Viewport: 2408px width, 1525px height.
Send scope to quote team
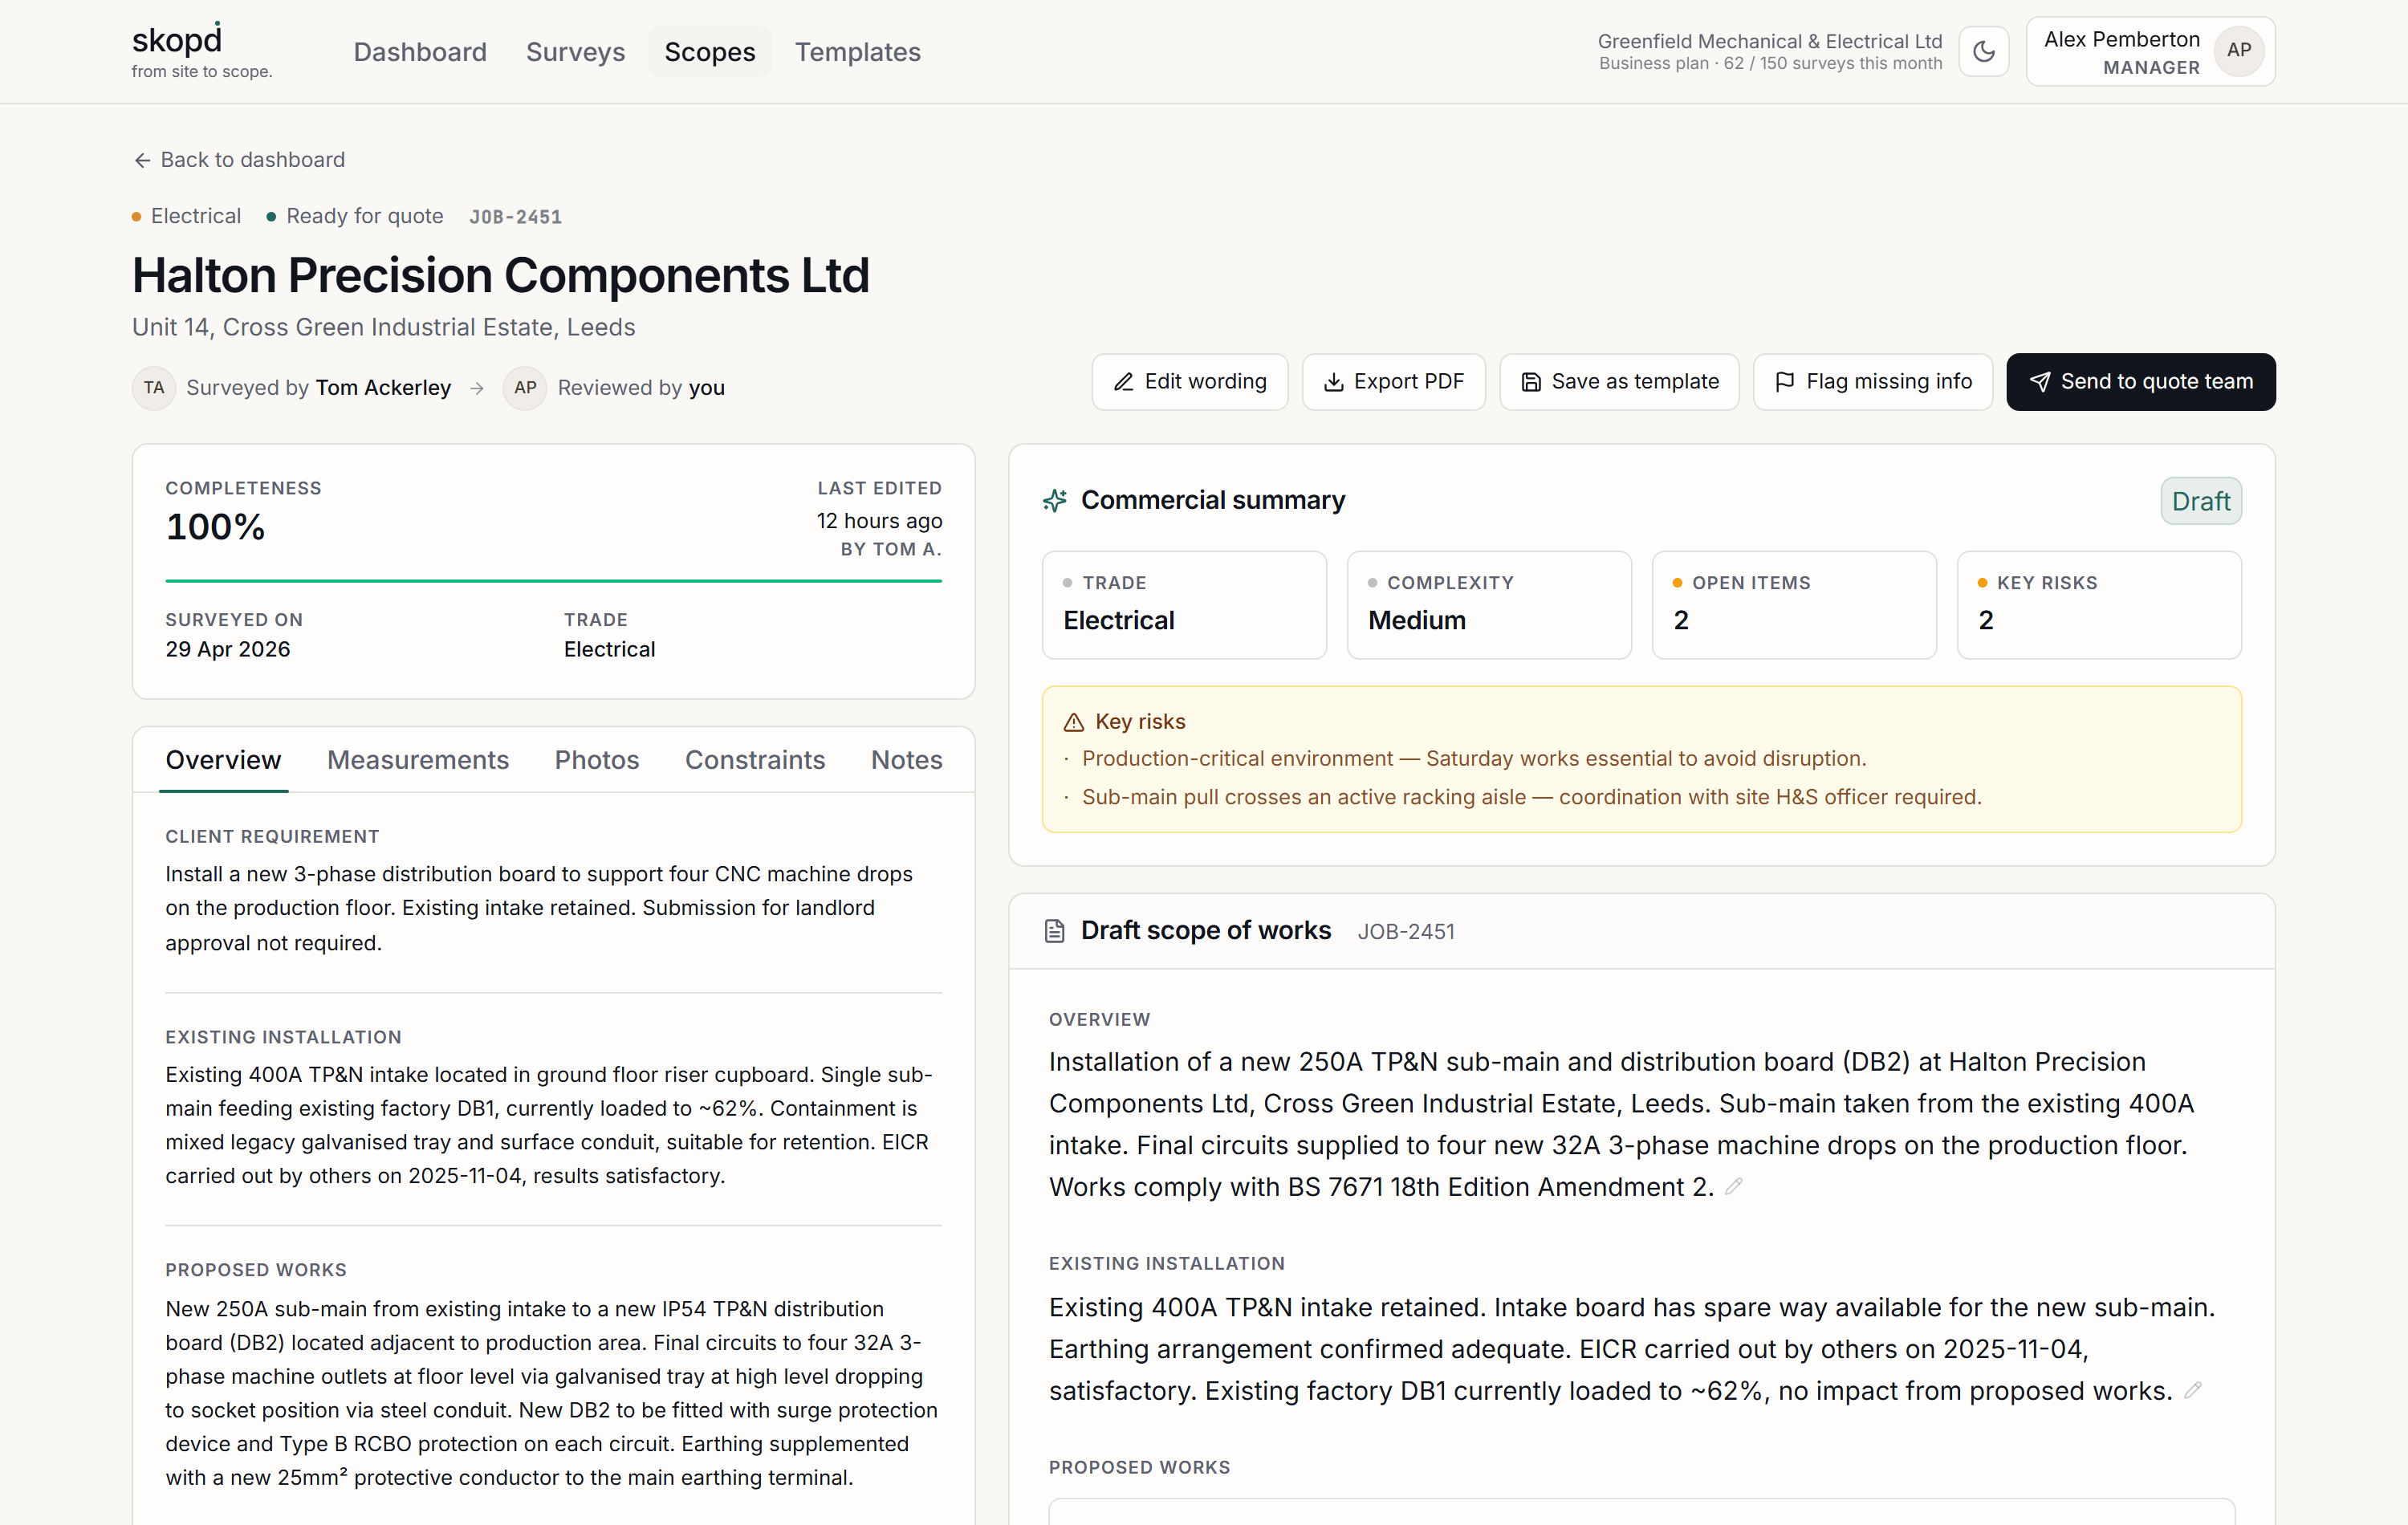tap(2140, 382)
